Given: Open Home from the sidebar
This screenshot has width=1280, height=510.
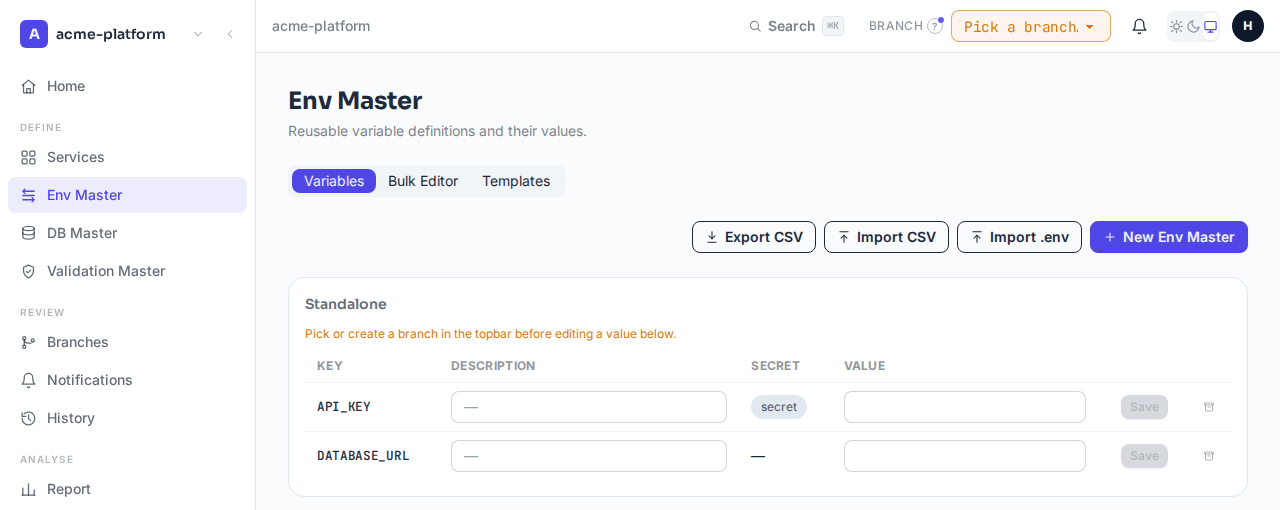Looking at the screenshot, I should click(x=127, y=86).
